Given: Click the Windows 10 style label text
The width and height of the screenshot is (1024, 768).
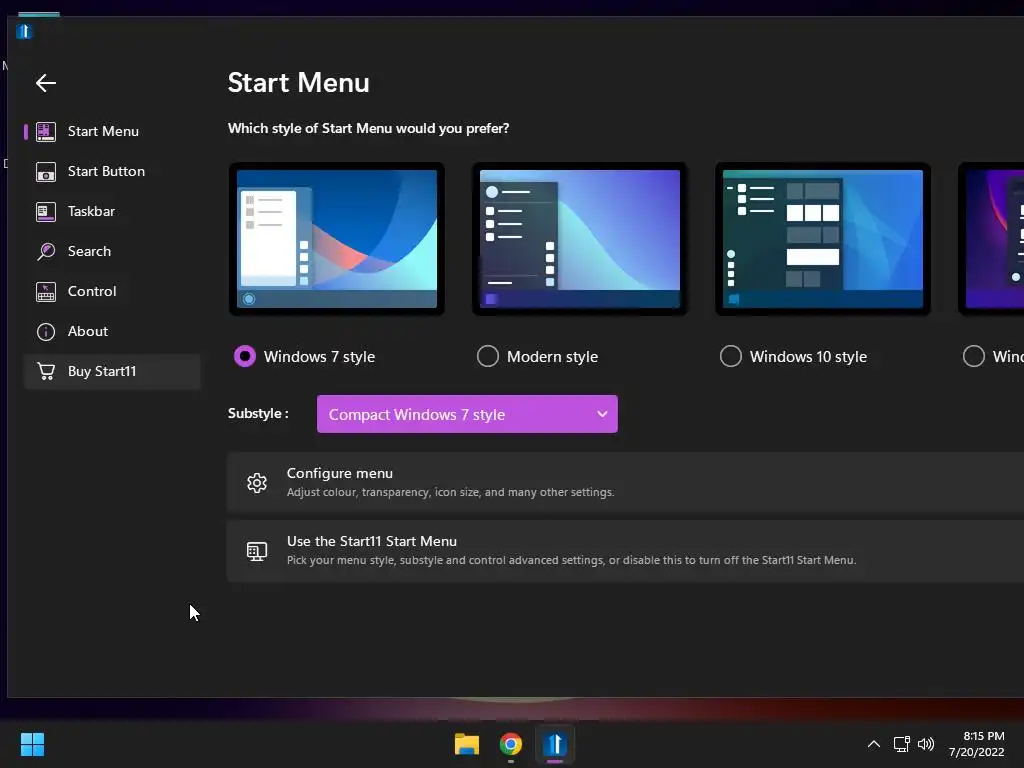Looking at the screenshot, I should tap(808, 357).
